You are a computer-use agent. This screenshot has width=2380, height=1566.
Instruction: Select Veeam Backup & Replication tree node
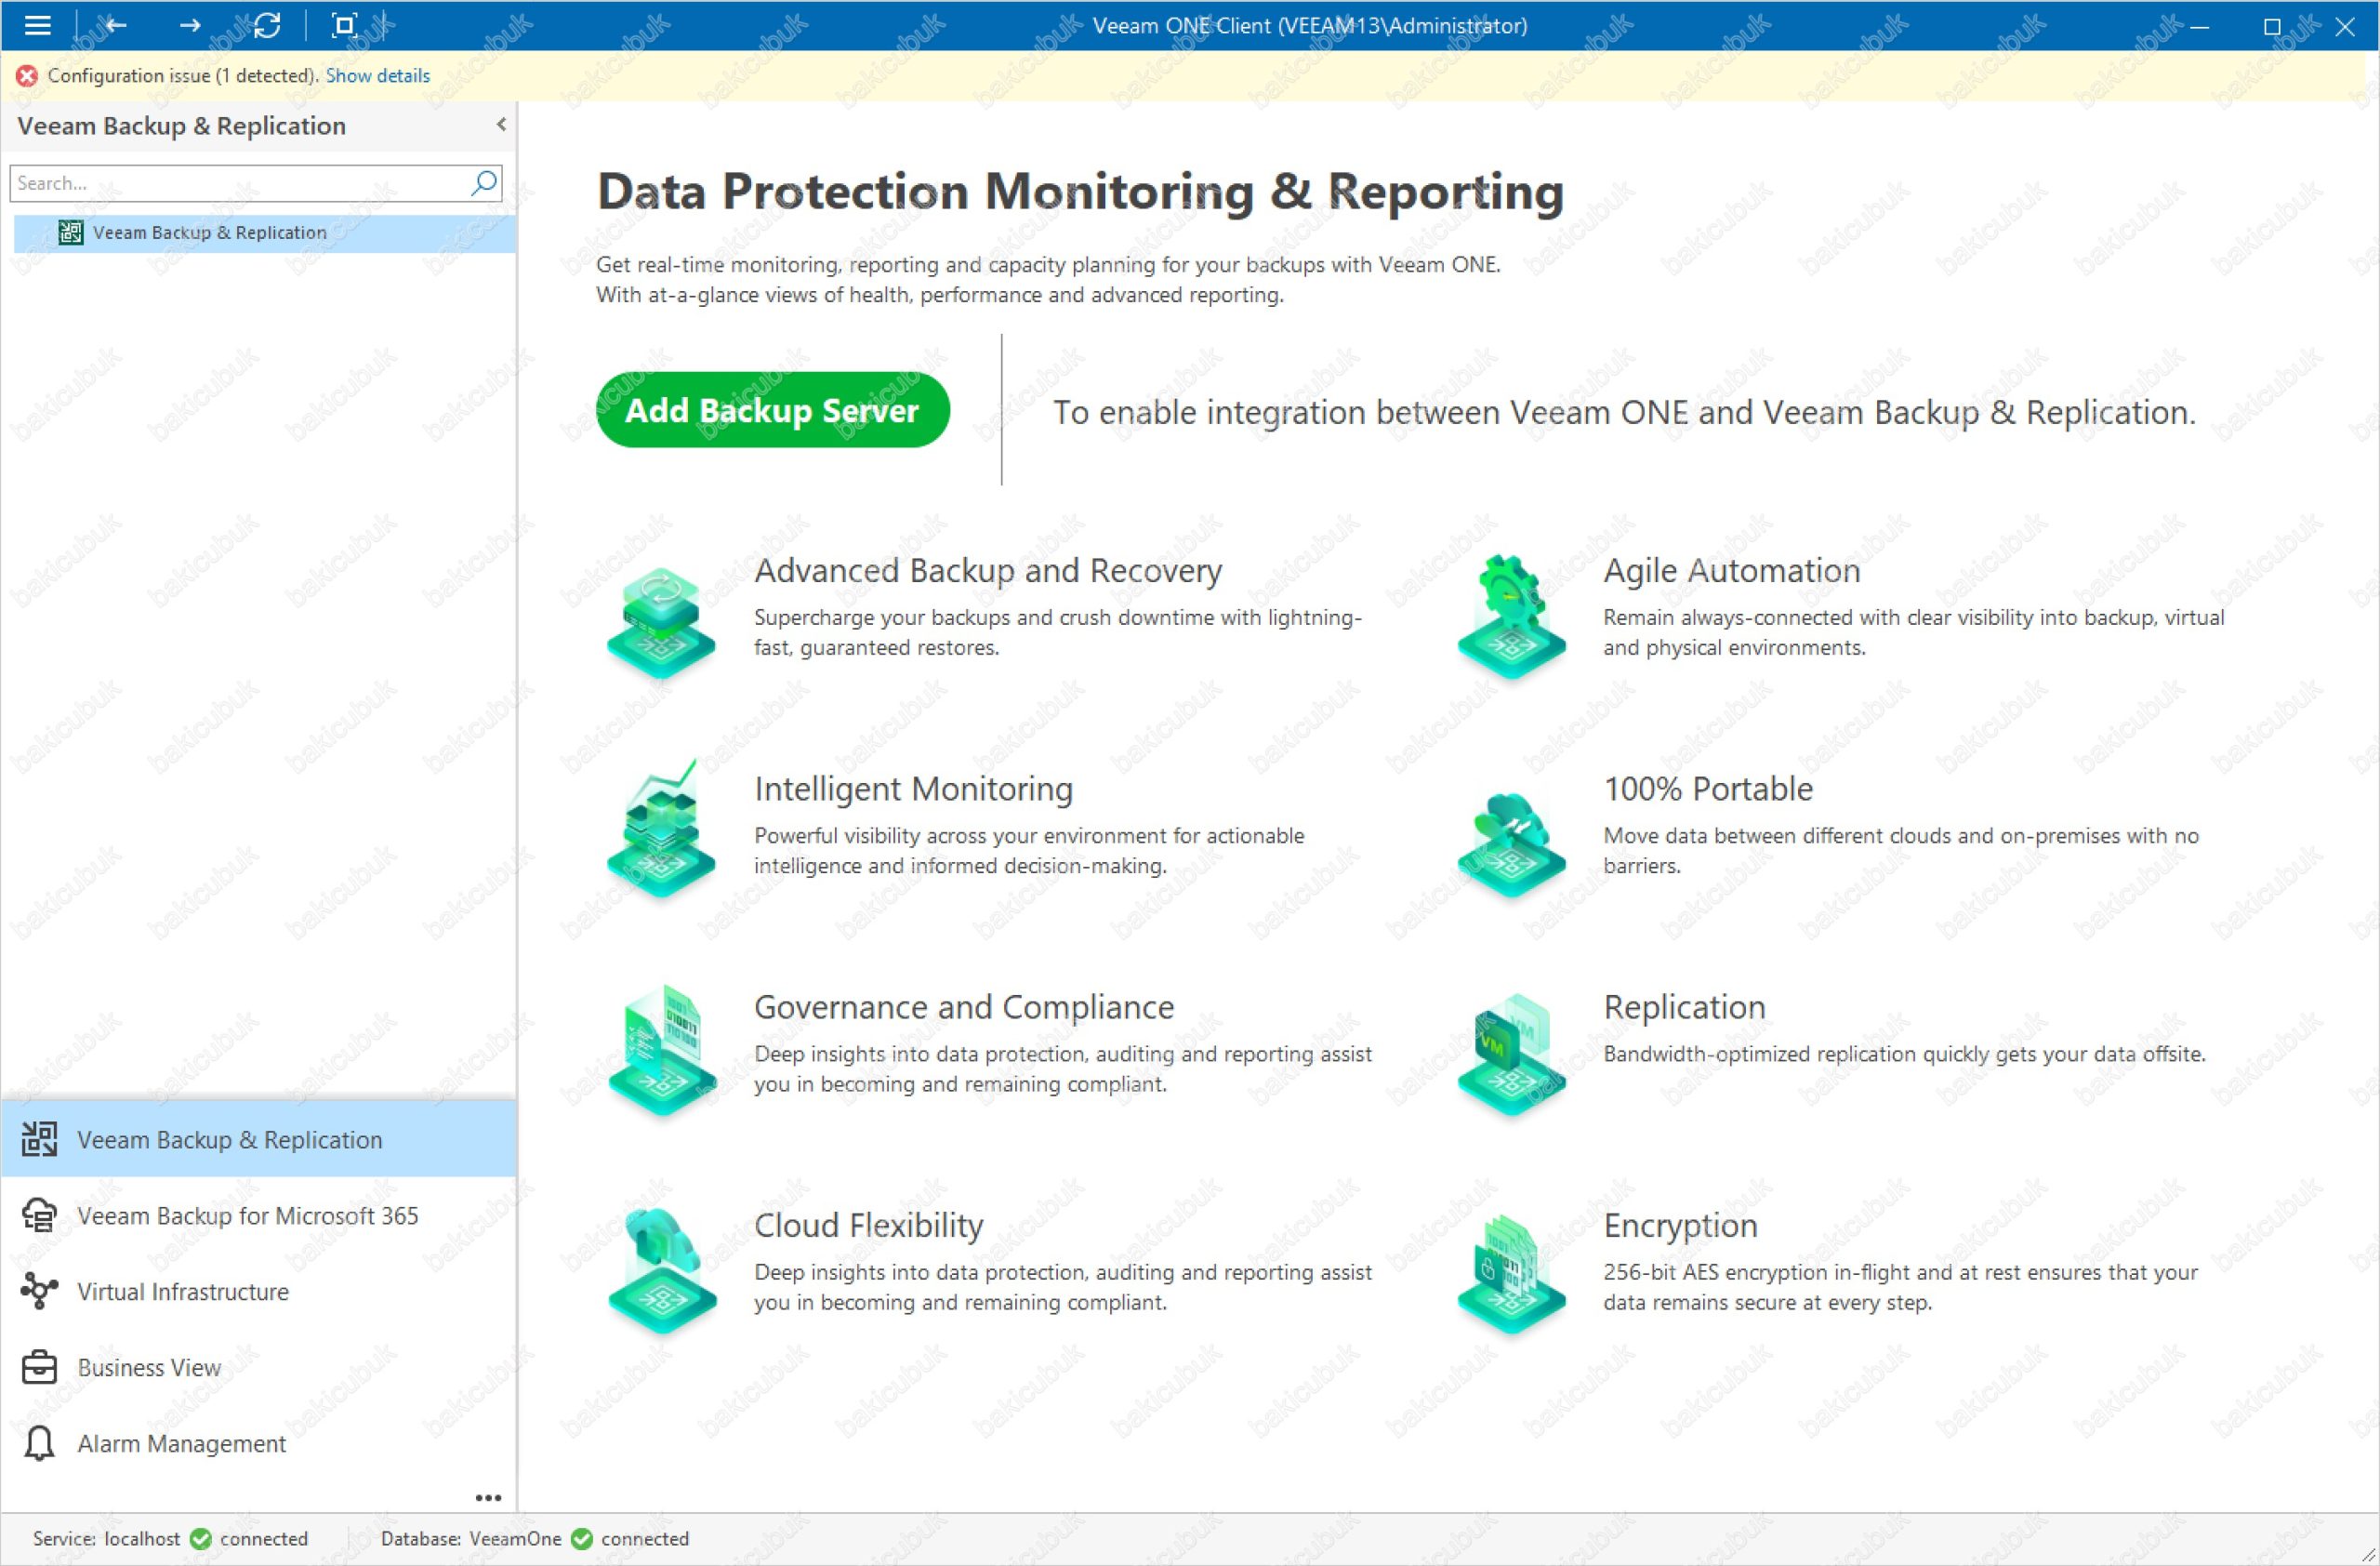point(209,233)
